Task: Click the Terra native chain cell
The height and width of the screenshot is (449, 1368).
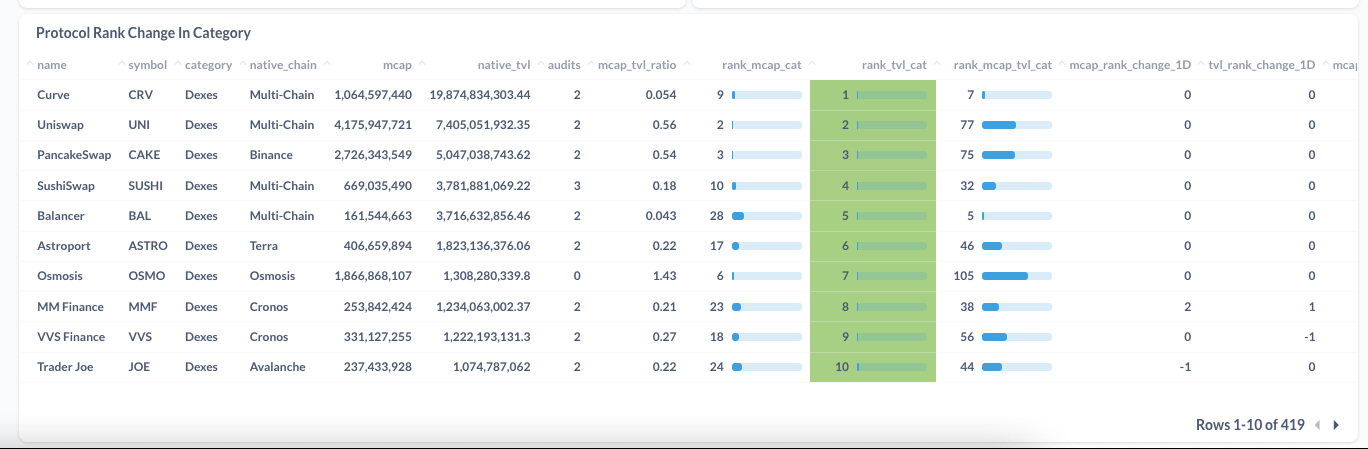Action: click(x=265, y=246)
